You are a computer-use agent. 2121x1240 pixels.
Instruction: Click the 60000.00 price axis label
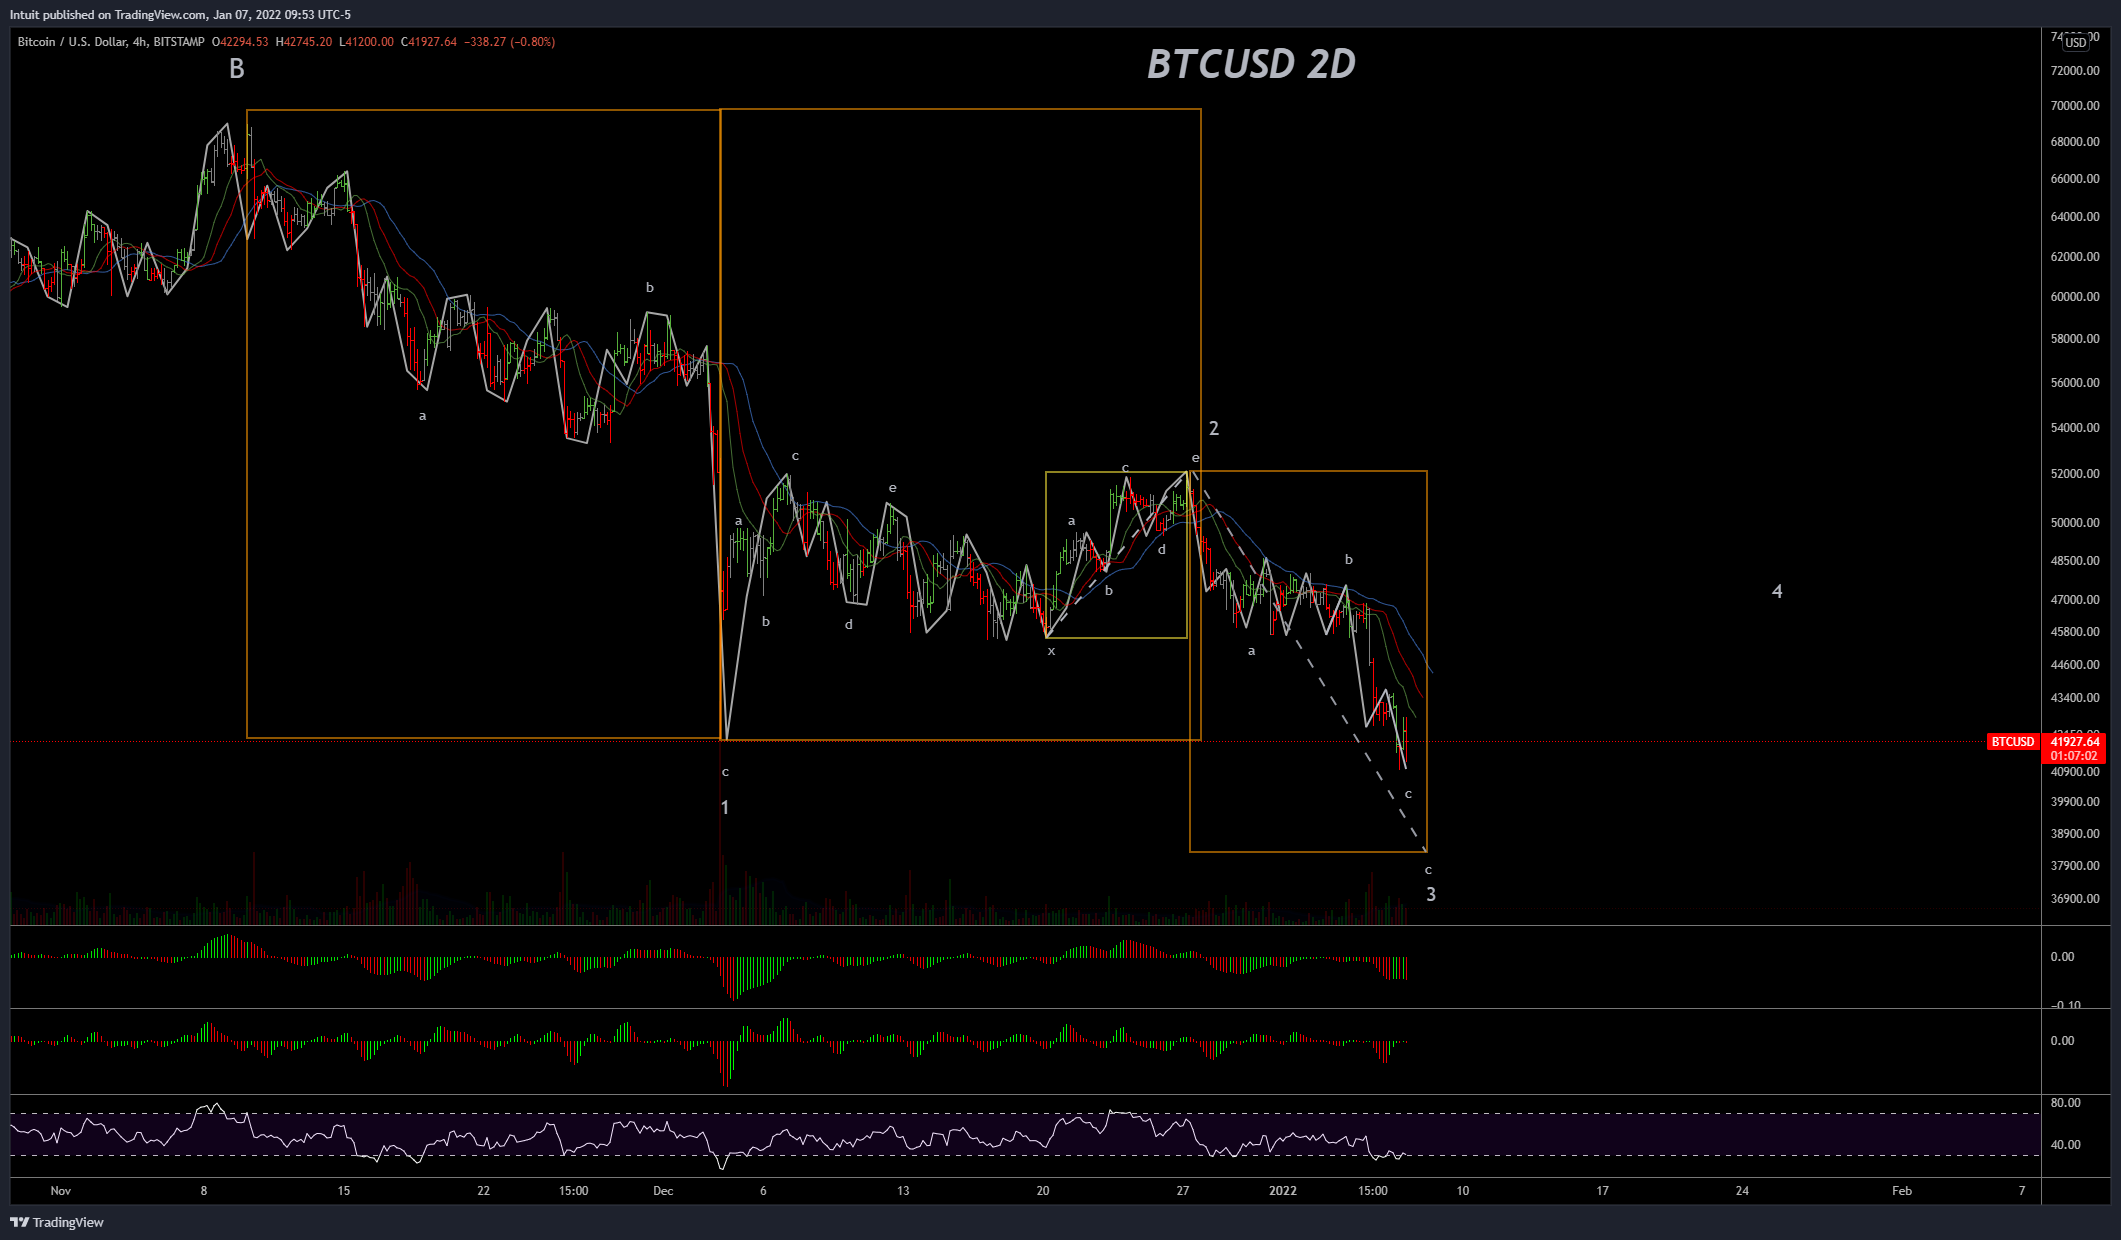(x=2075, y=297)
